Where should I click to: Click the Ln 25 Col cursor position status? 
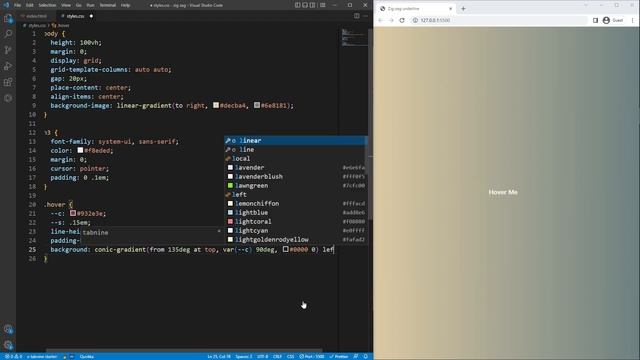219,356
